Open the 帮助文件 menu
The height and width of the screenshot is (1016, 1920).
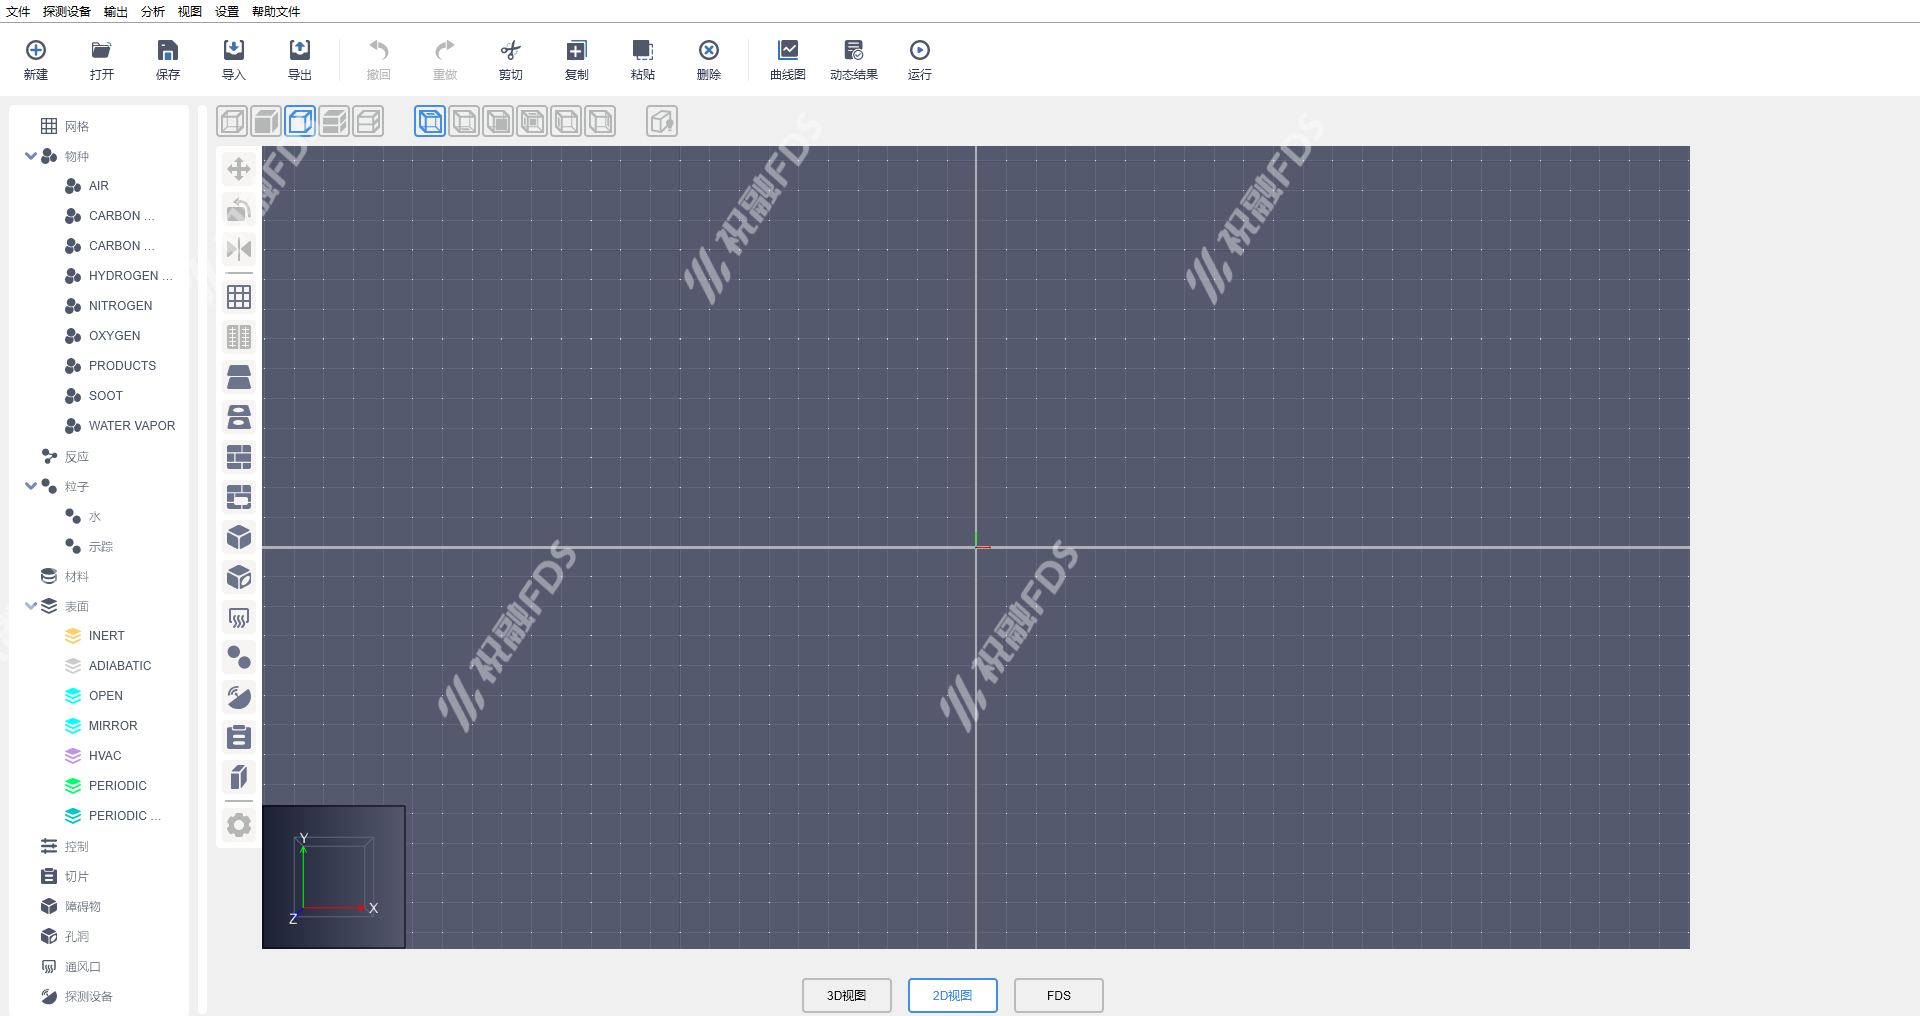[276, 12]
